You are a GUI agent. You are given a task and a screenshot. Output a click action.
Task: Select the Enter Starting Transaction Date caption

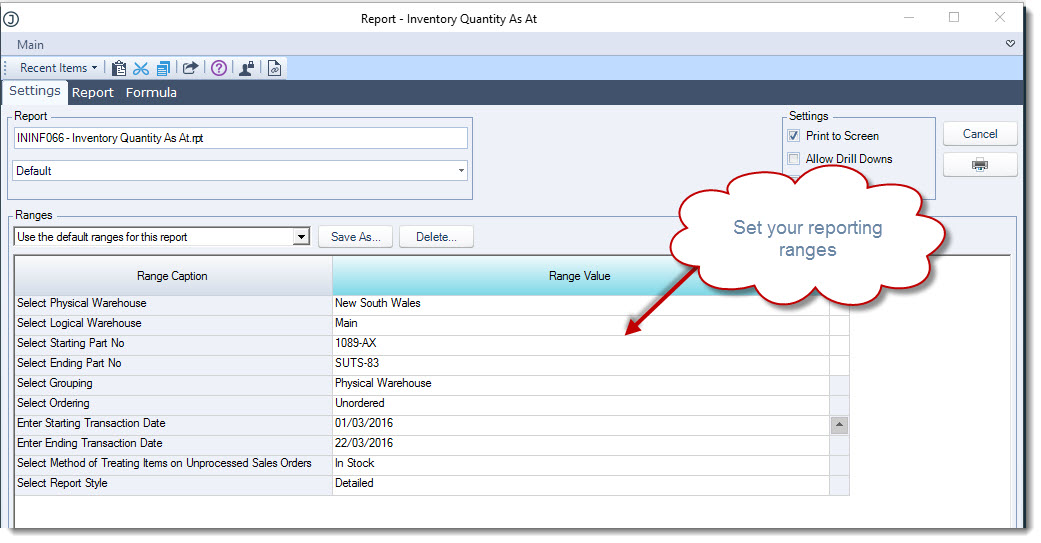click(x=173, y=423)
